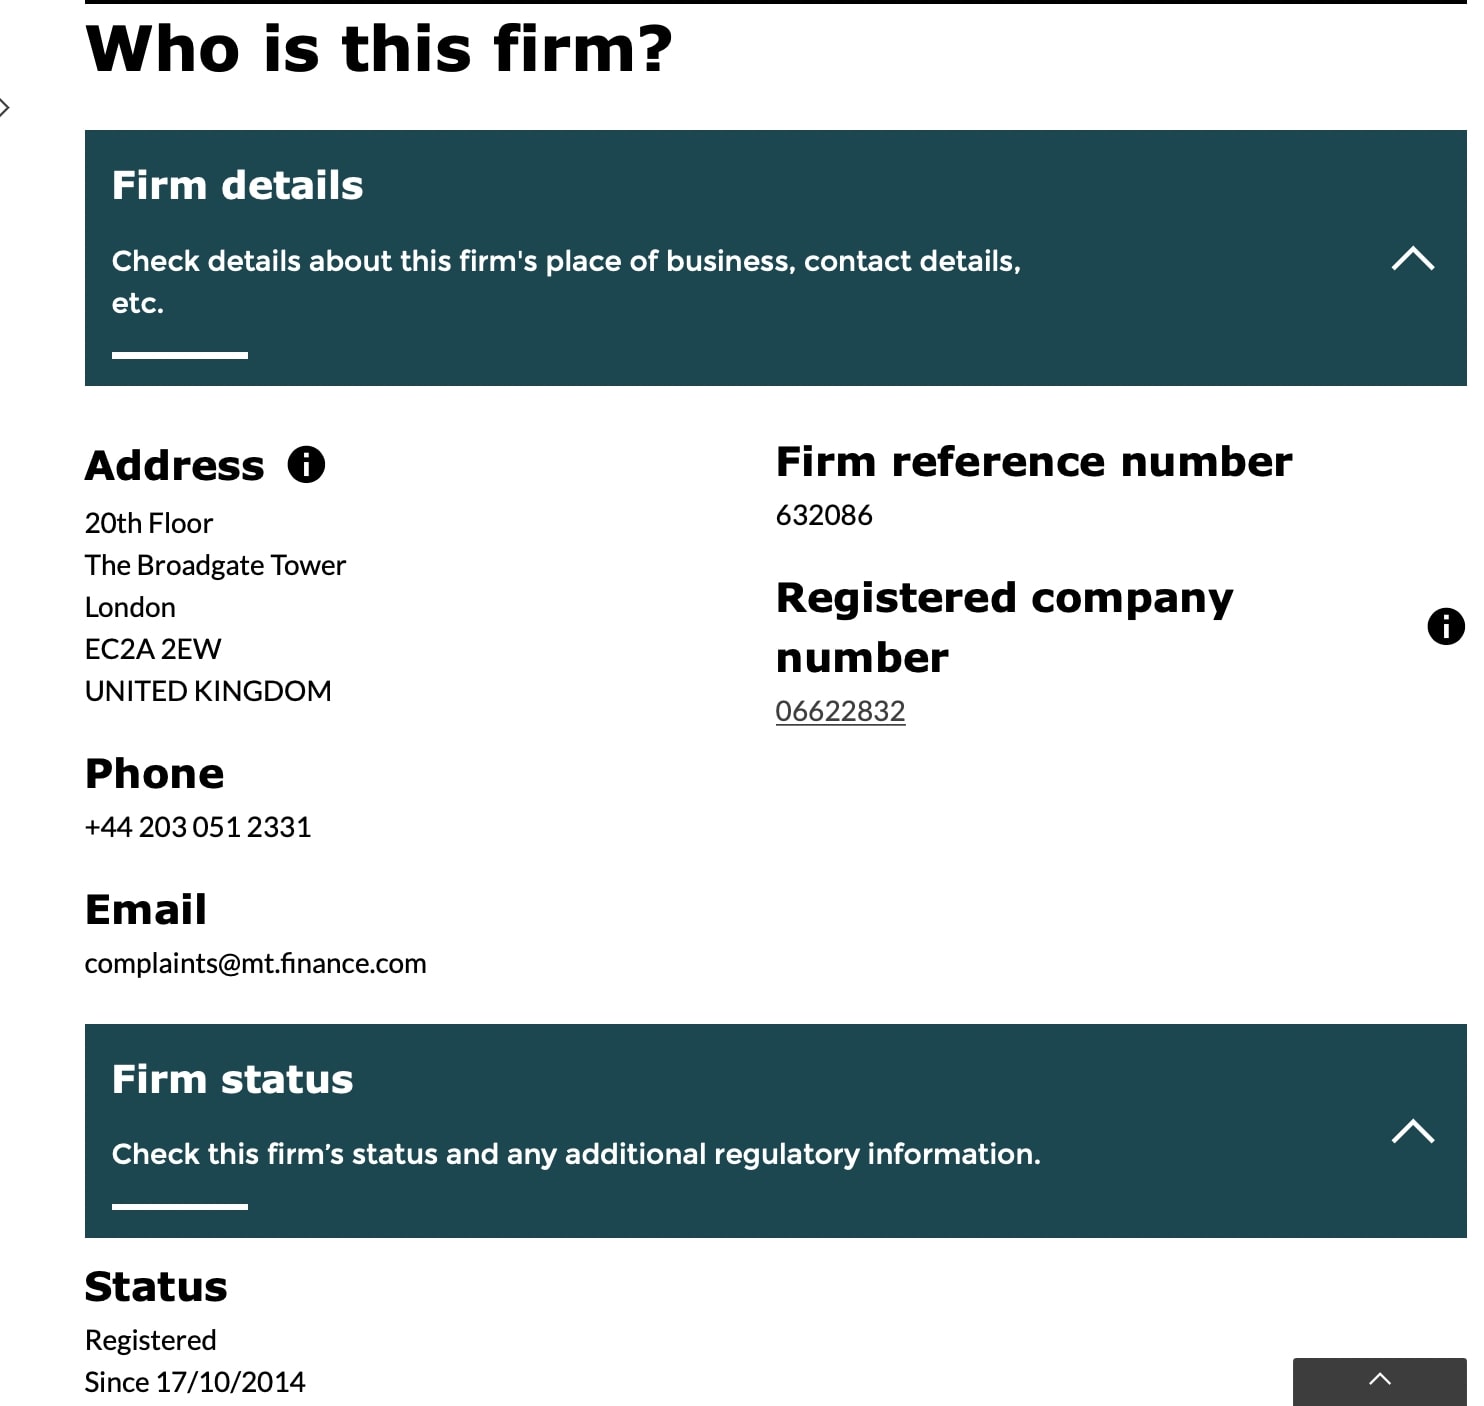Collapse the Firm status section chevron
This screenshot has width=1484, height=1406.
1412,1131
